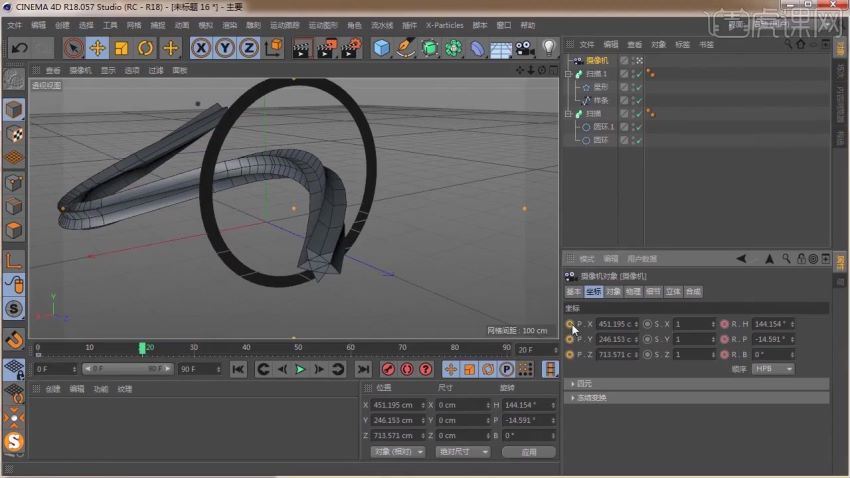Open the green Subdivision generator icon
Screen dimensions: 850x478
[x=429, y=48]
